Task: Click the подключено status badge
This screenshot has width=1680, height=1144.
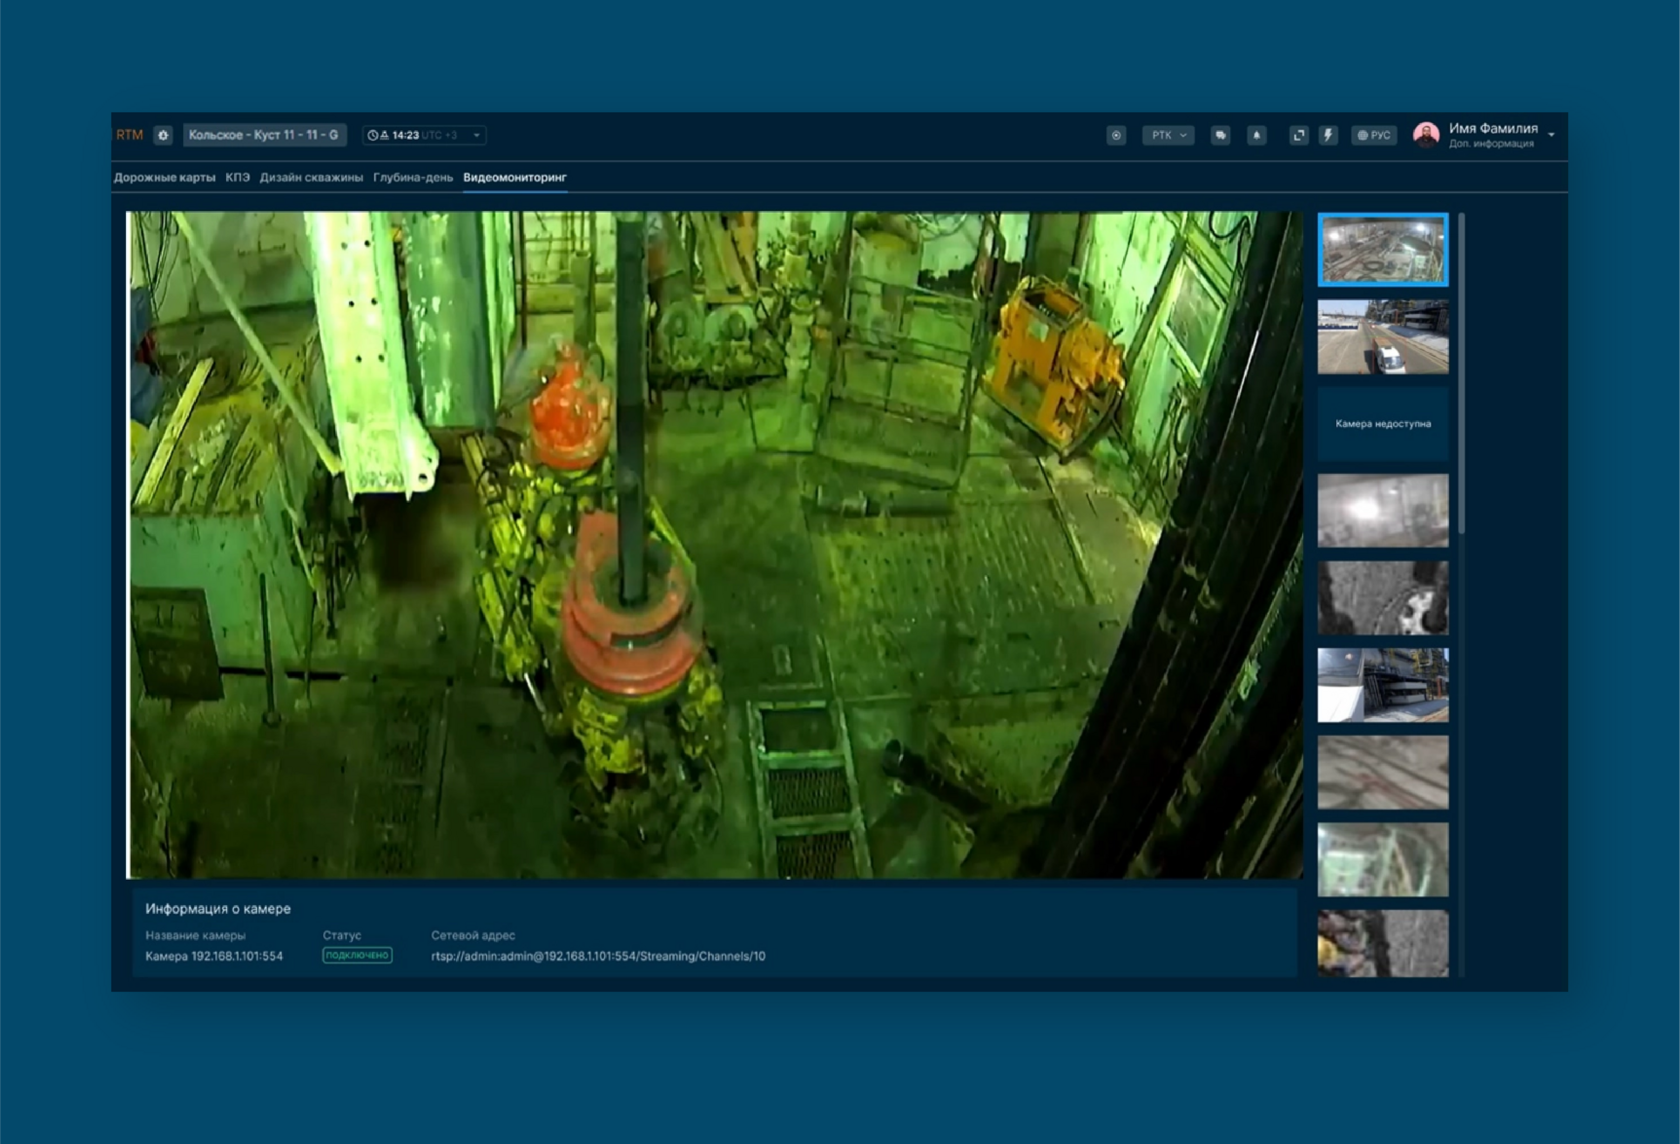Action: [x=357, y=956]
